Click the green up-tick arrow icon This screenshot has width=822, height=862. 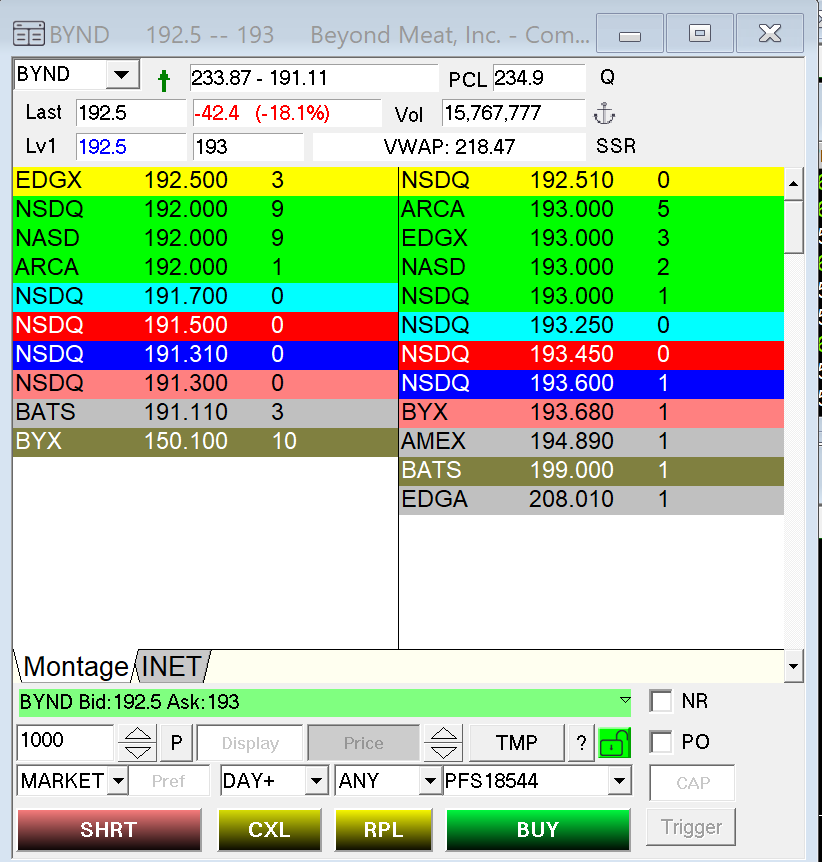pyautogui.click(x=164, y=80)
